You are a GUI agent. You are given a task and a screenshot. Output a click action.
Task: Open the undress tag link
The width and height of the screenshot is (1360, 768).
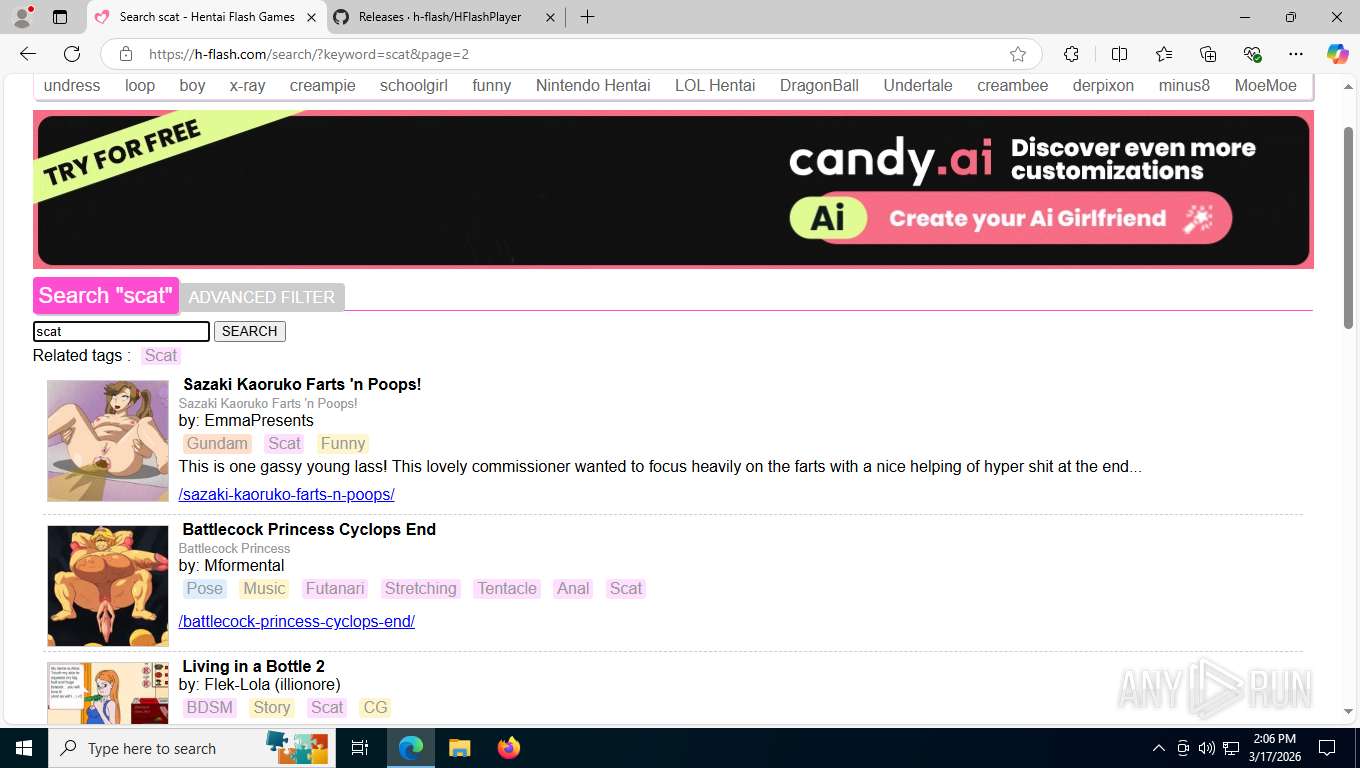[x=72, y=86]
